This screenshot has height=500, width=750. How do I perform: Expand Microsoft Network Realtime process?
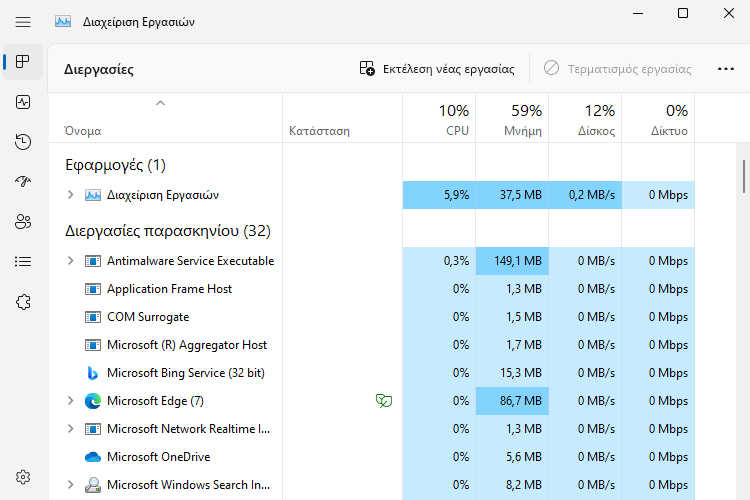coord(70,429)
